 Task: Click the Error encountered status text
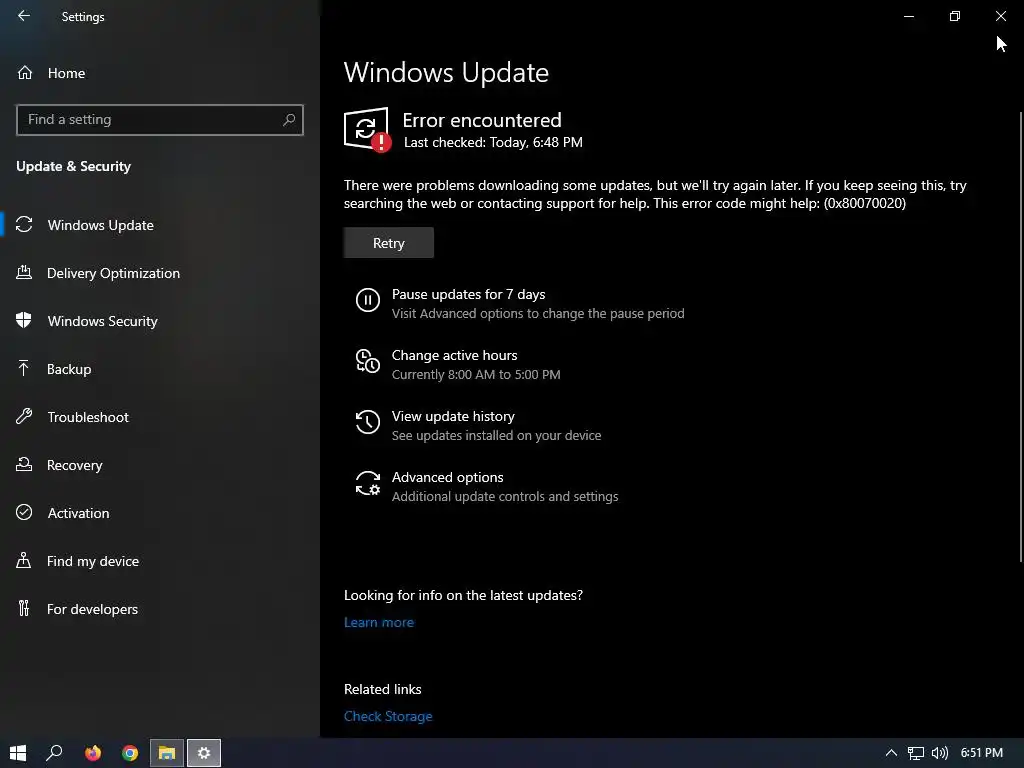click(x=482, y=120)
